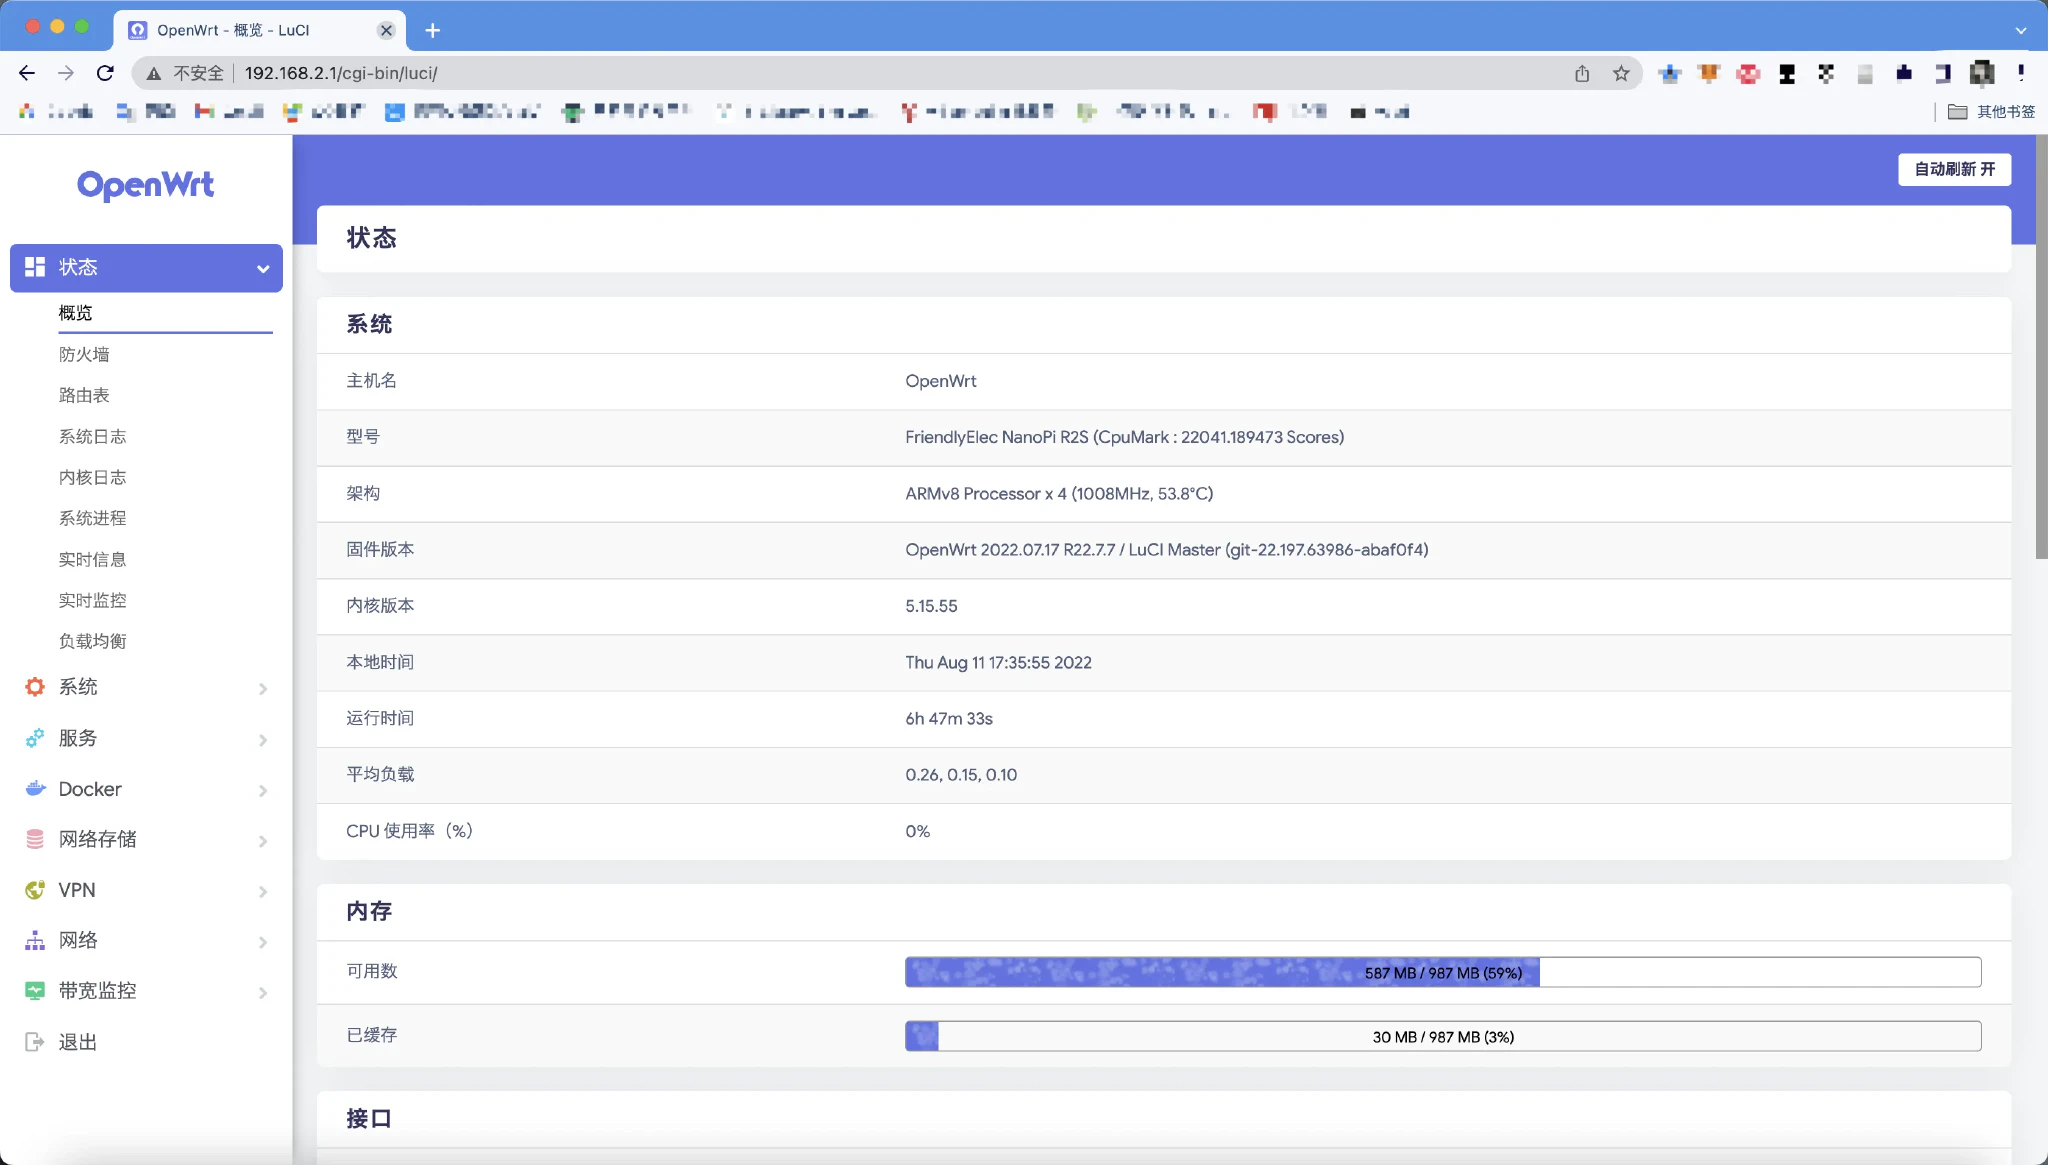Click the 退出 logout icon
Screen dimensions: 2048x1165
(x=35, y=1041)
